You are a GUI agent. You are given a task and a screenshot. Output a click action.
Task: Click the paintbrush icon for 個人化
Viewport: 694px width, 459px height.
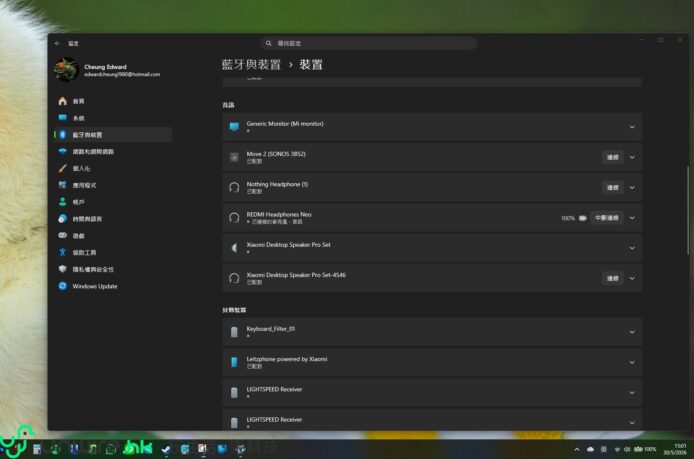pyautogui.click(x=62, y=168)
